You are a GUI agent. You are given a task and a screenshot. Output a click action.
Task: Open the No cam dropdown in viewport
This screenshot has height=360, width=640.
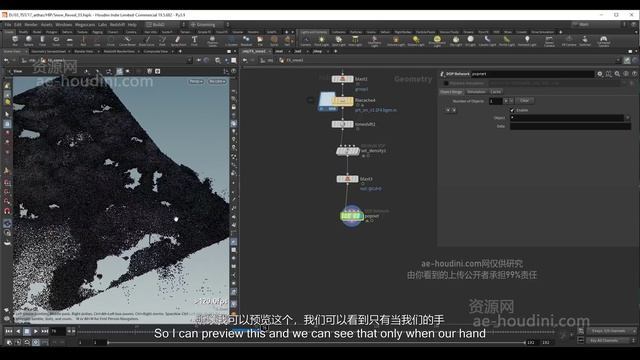coord(217,82)
